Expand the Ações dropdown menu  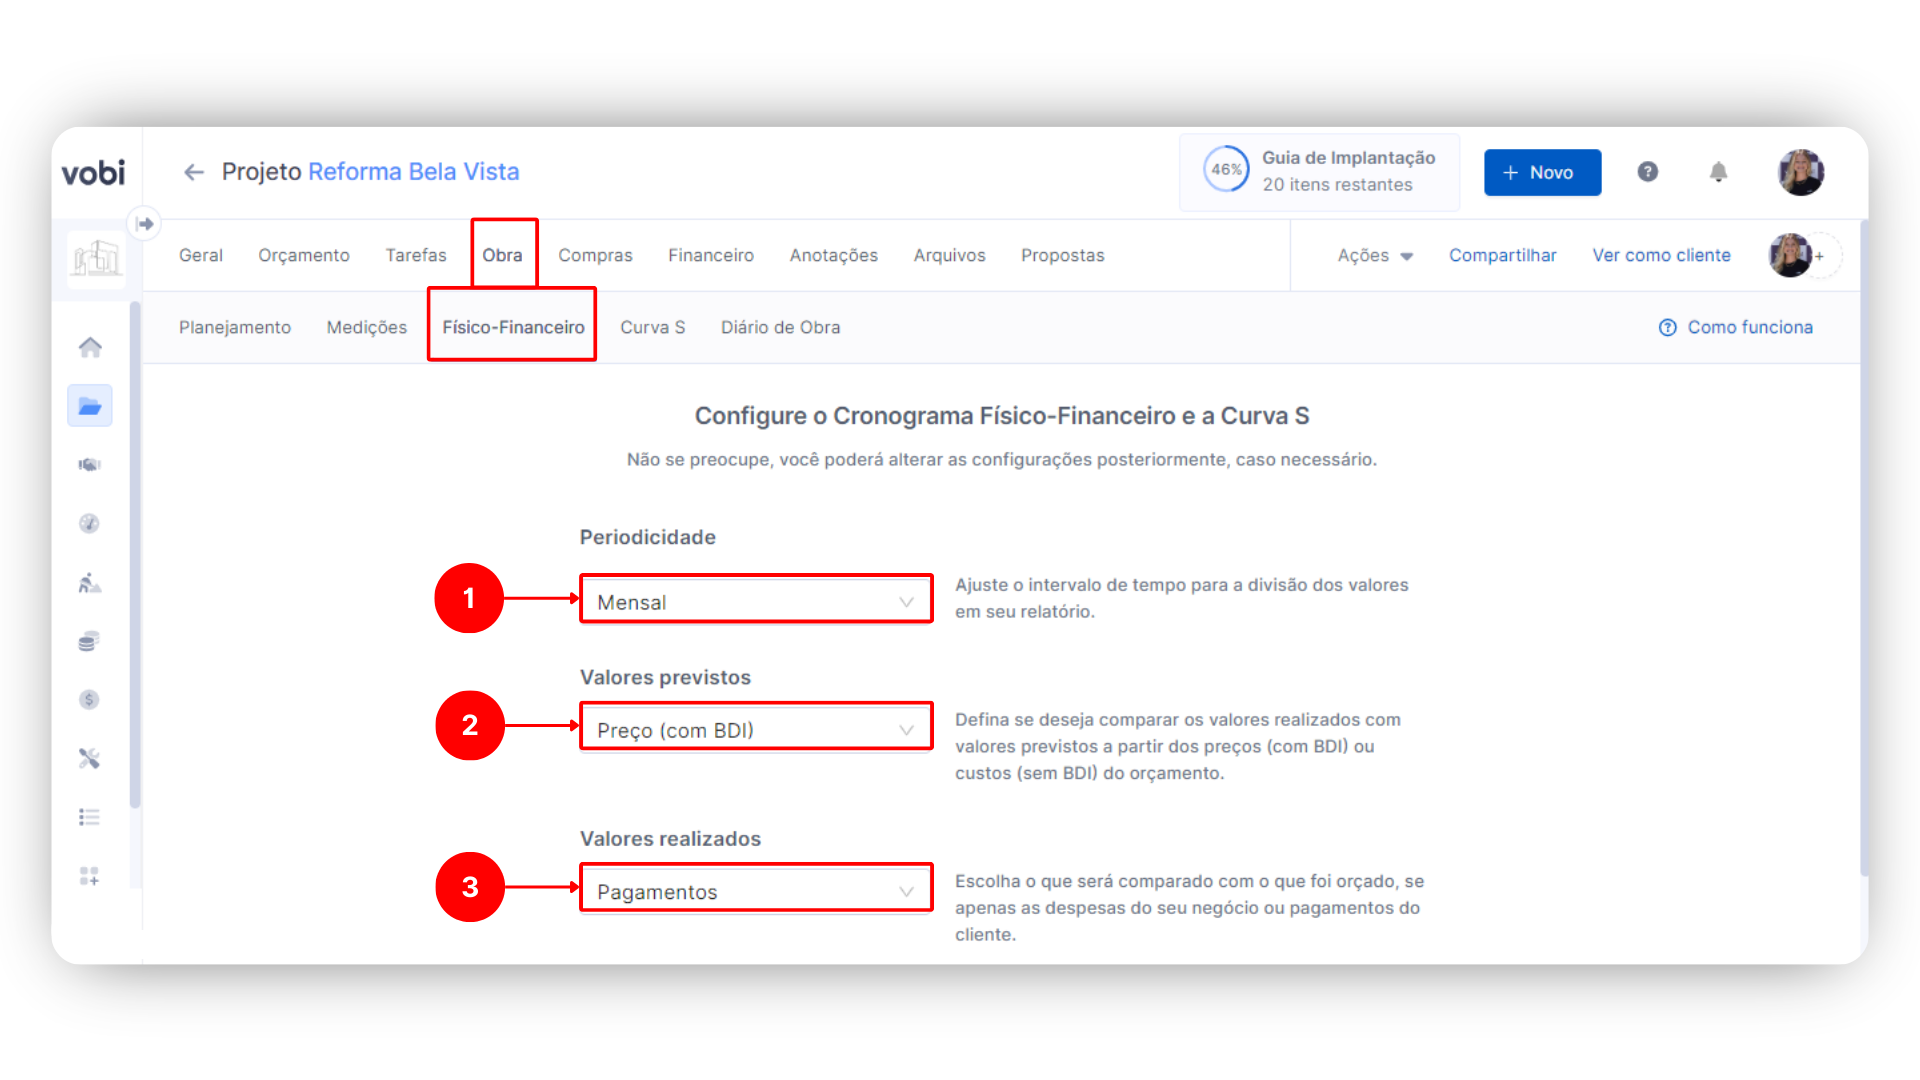[1375, 256]
